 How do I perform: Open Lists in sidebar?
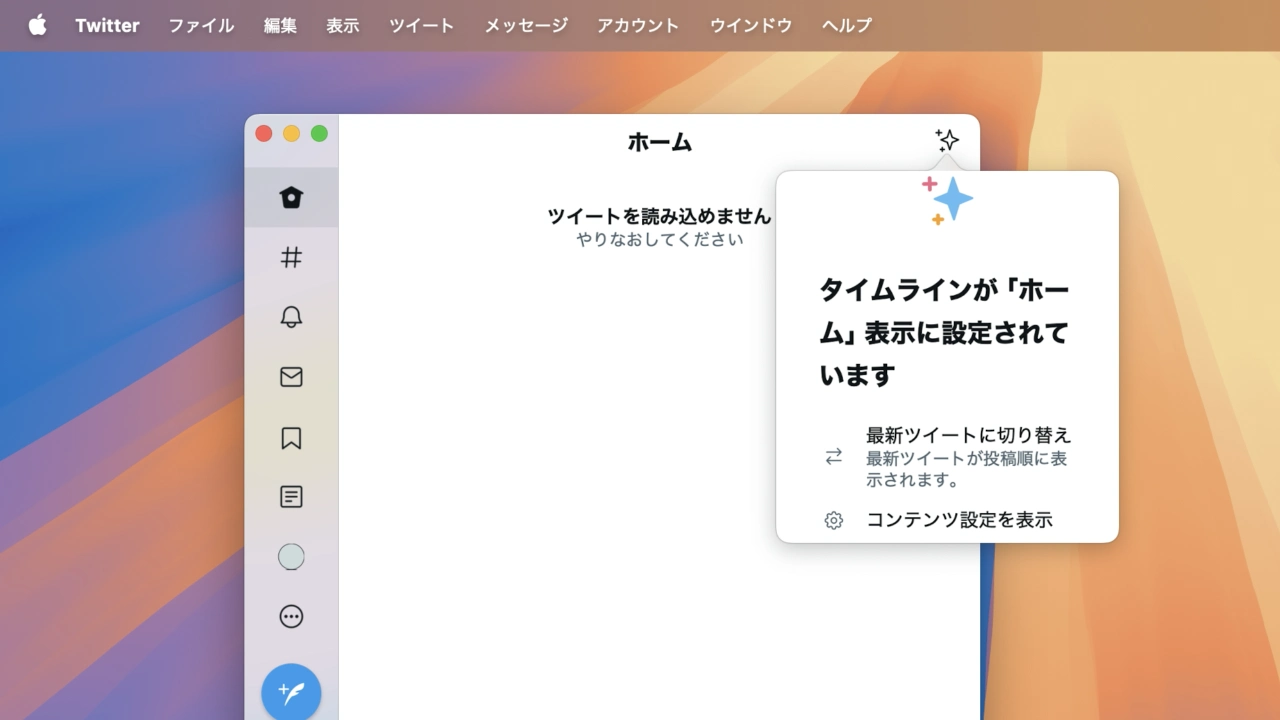[x=291, y=497]
